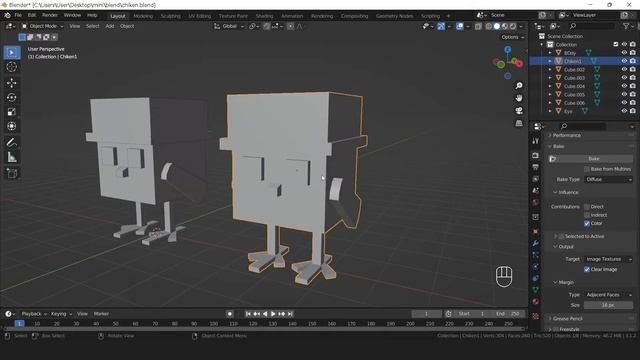The width and height of the screenshot is (640, 360).
Task: Switch orthographic perspective grid icon
Action: click(x=519, y=123)
